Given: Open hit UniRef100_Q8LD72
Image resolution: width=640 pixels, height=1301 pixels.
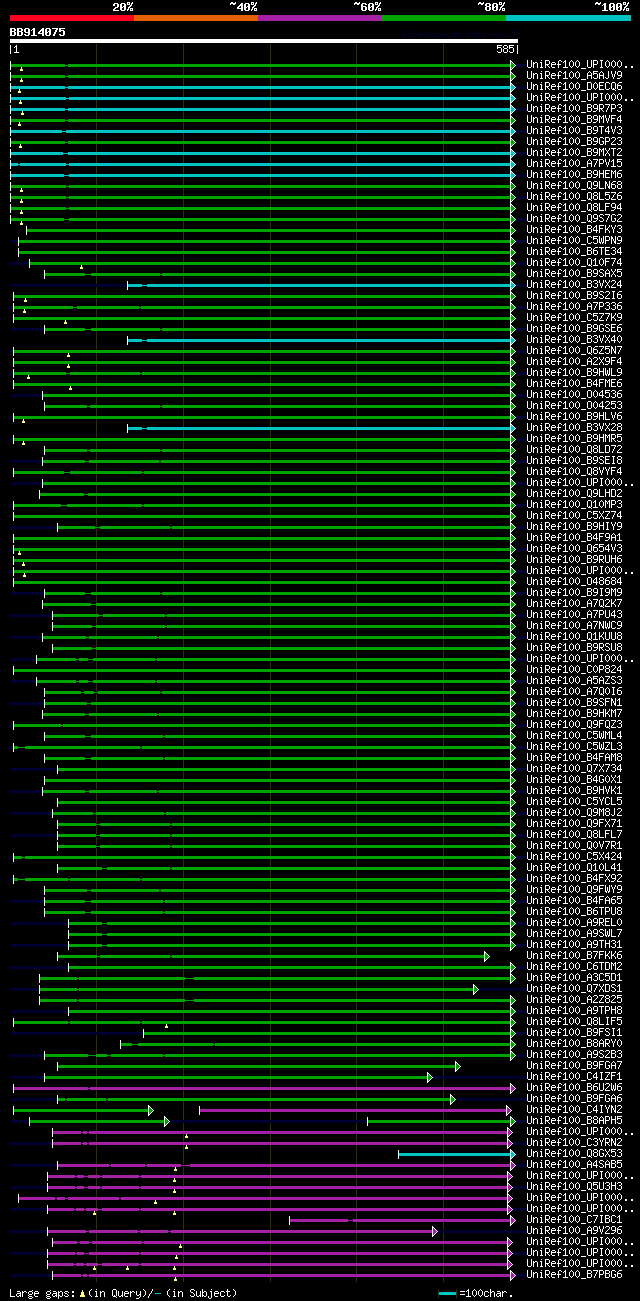Looking at the screenshot, I should [x=574, y=449].
